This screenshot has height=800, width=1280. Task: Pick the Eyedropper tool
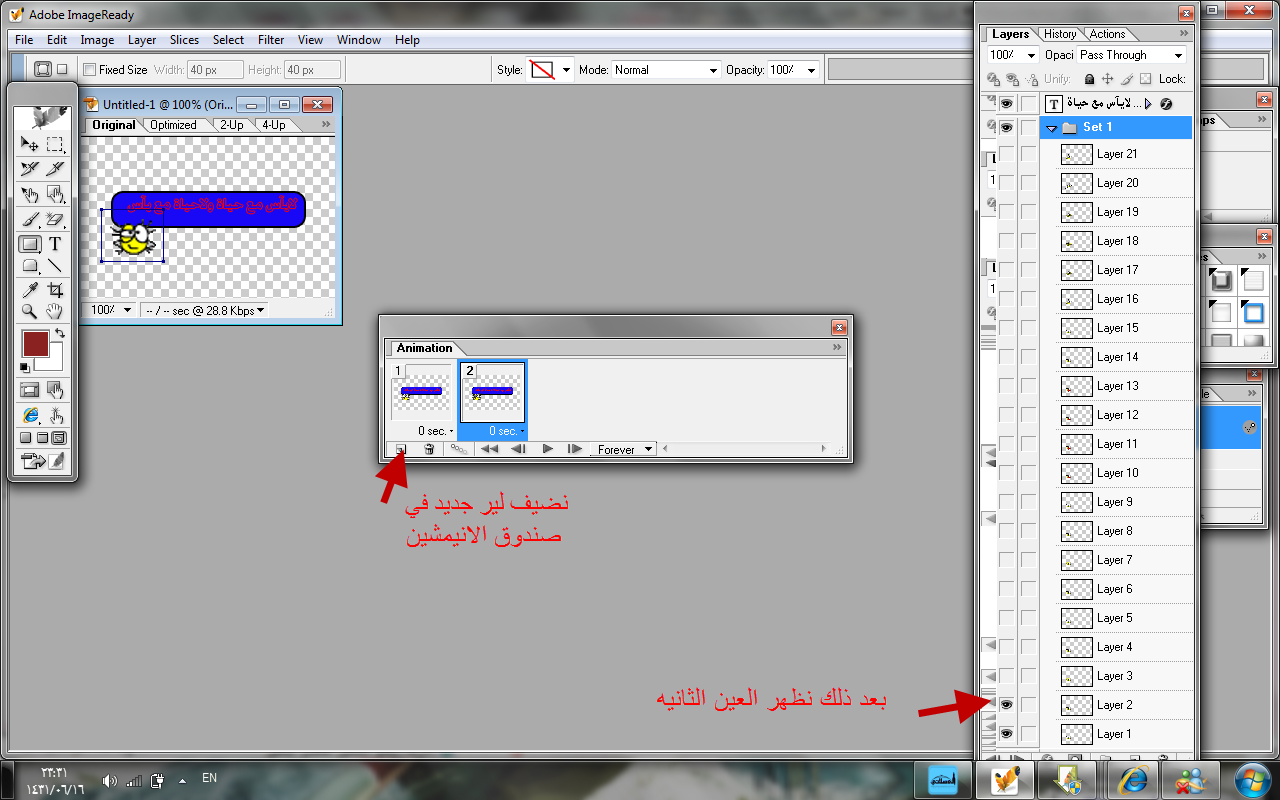(x=31, y=290)
